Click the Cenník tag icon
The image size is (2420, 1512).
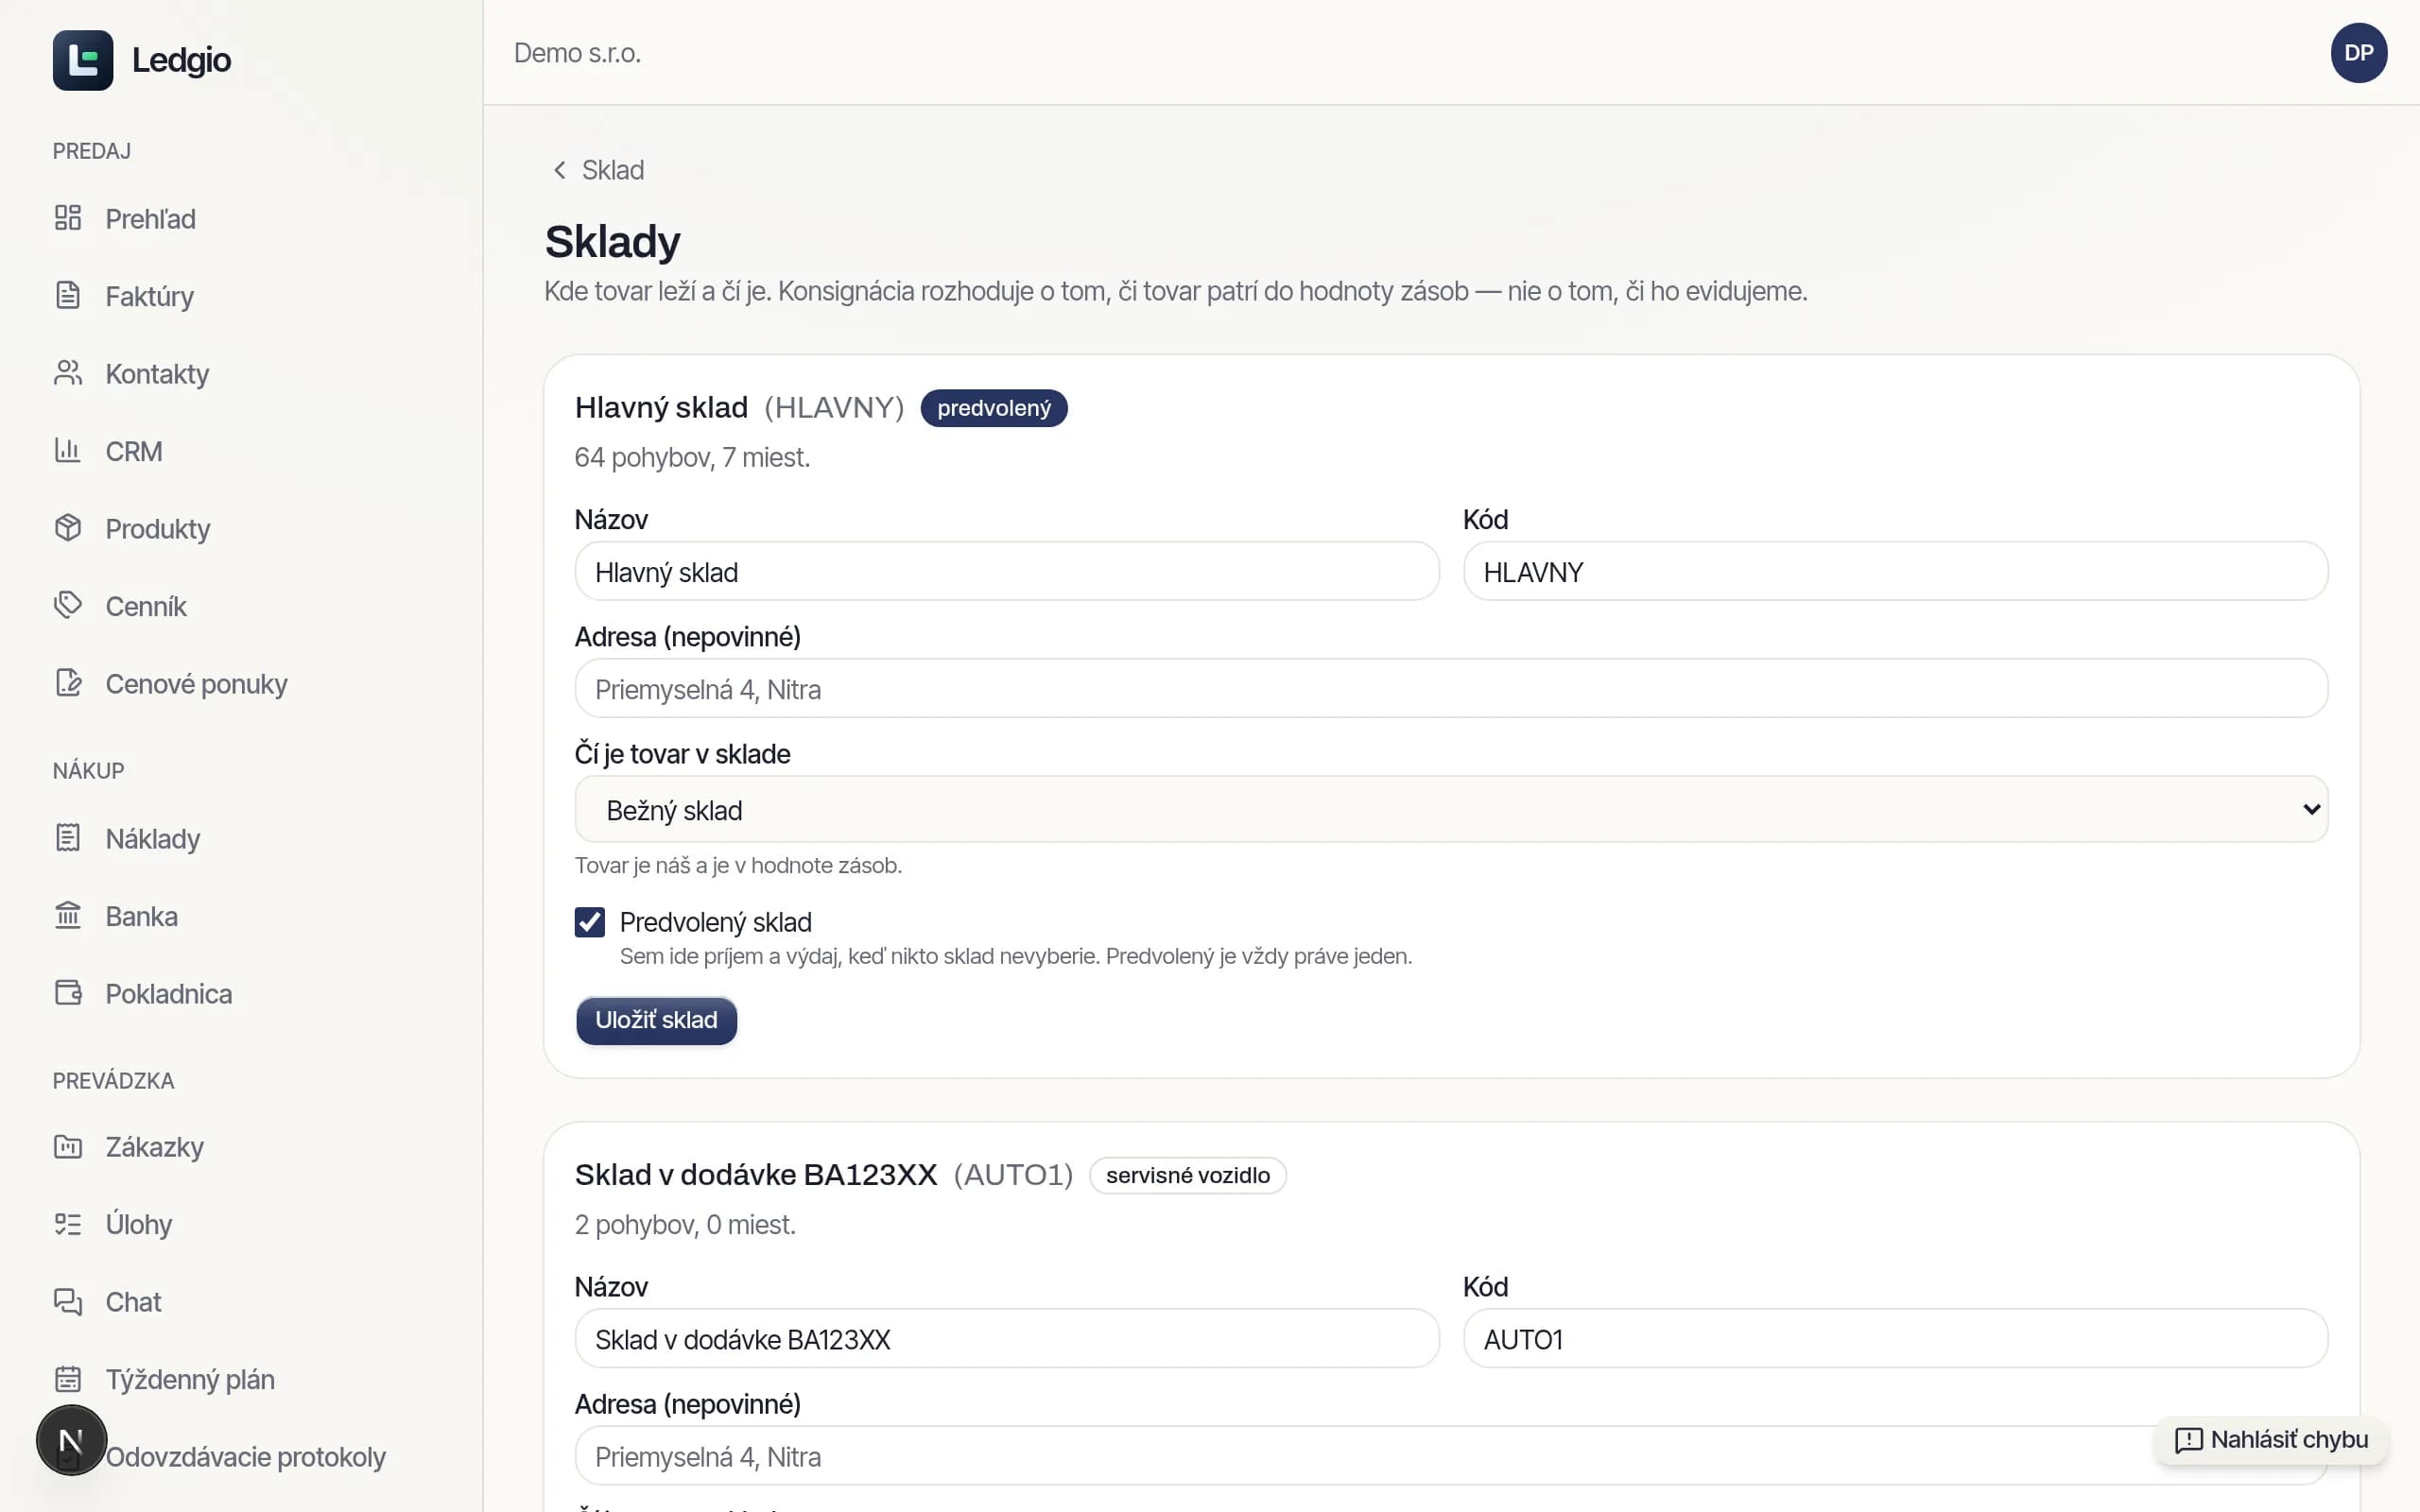68,606
